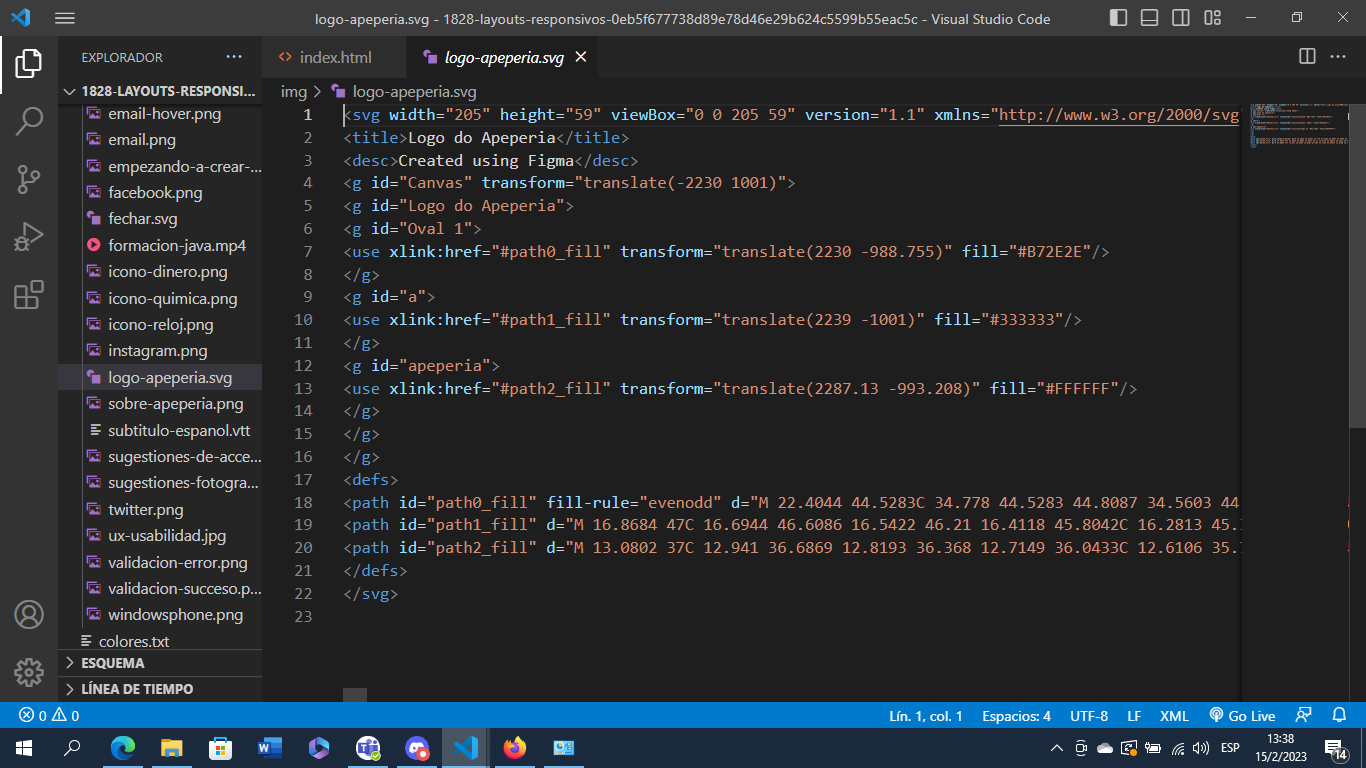The height and width of the screenshot is (768, 1366).
Task: Open Explorer Views and More Actions ellipsis
Action: (x=234, y=57)
